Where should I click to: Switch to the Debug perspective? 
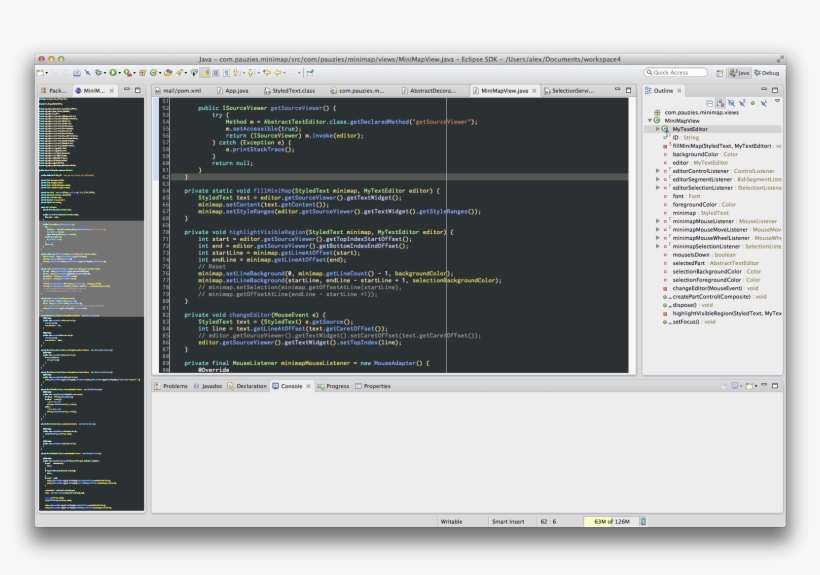coord(768,73)
